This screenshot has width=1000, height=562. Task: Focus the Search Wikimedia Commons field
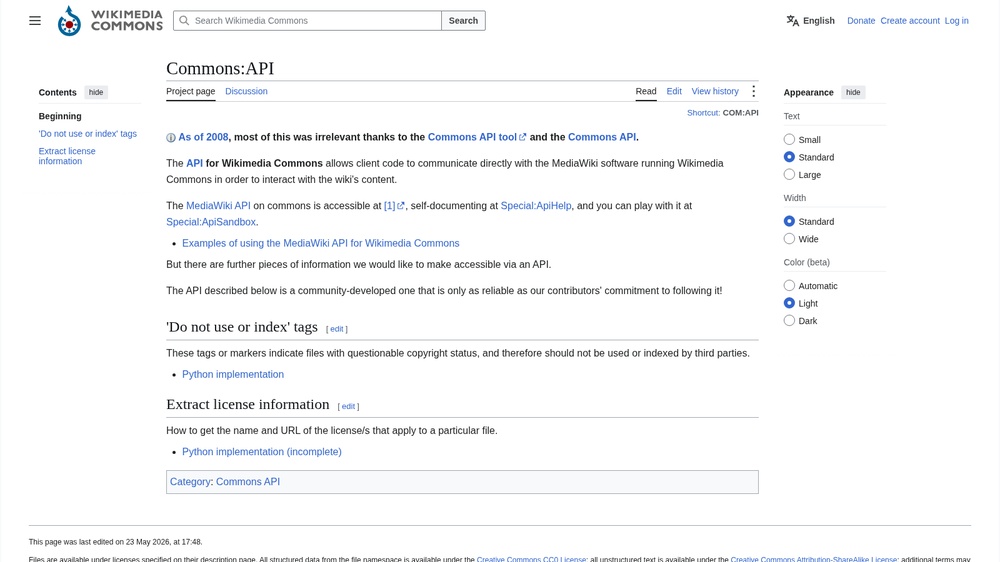point(307,20)
